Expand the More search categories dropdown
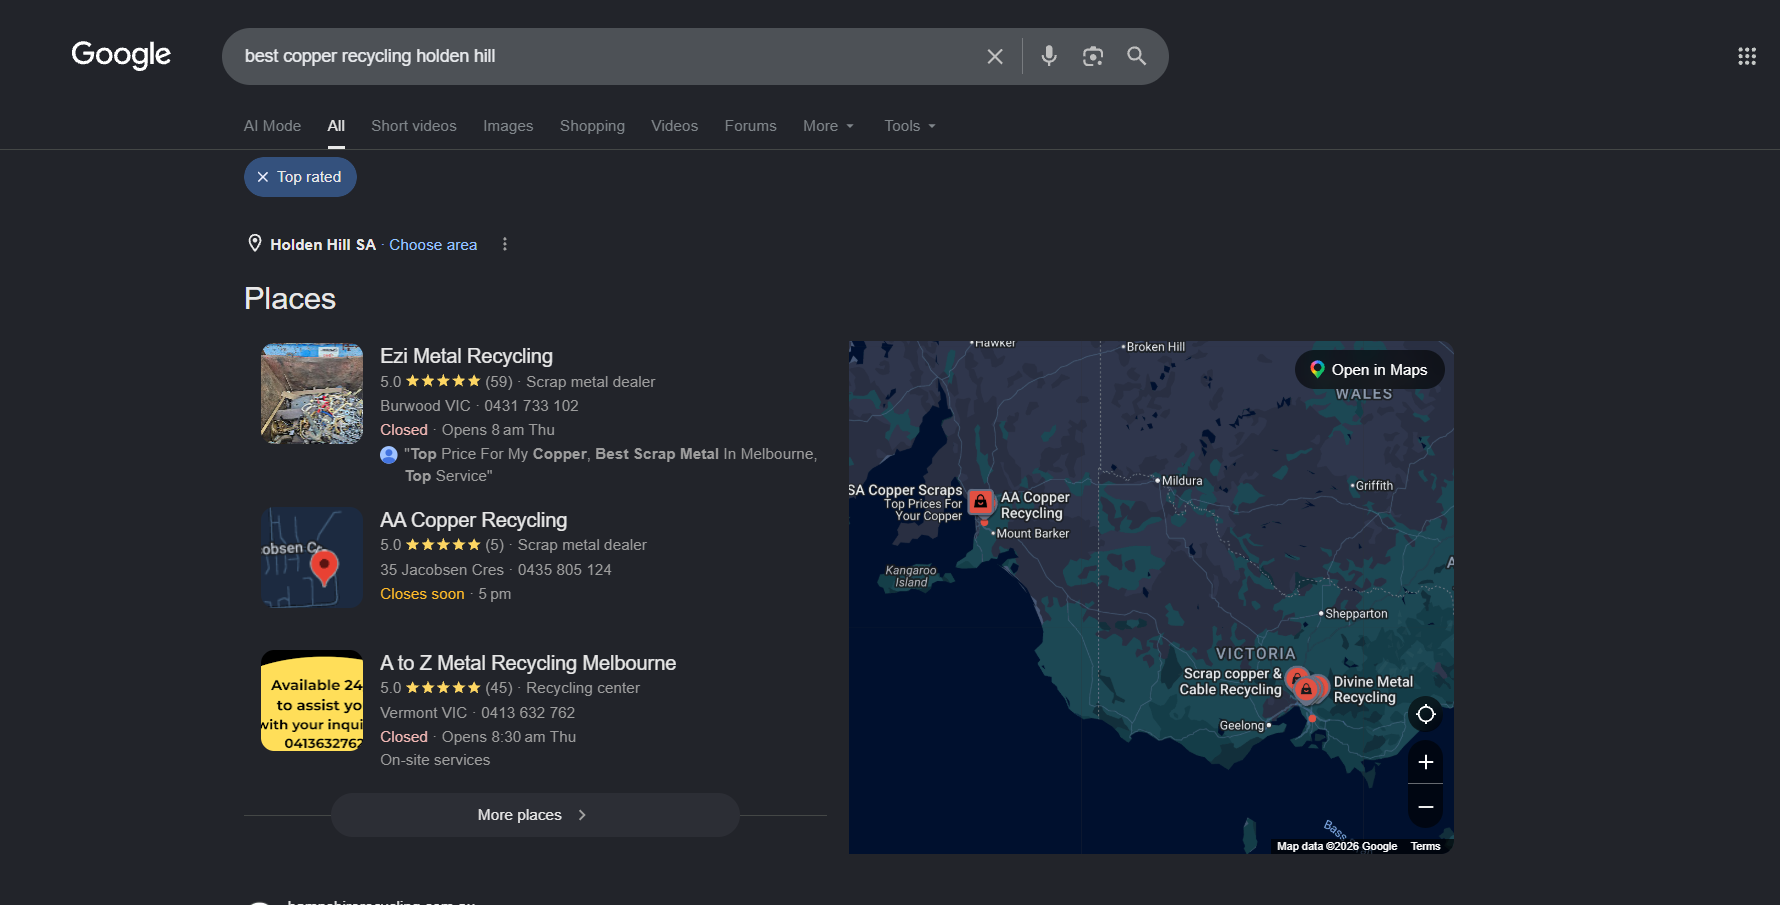This screenshot has height=905, width=1780. [828, 126]
